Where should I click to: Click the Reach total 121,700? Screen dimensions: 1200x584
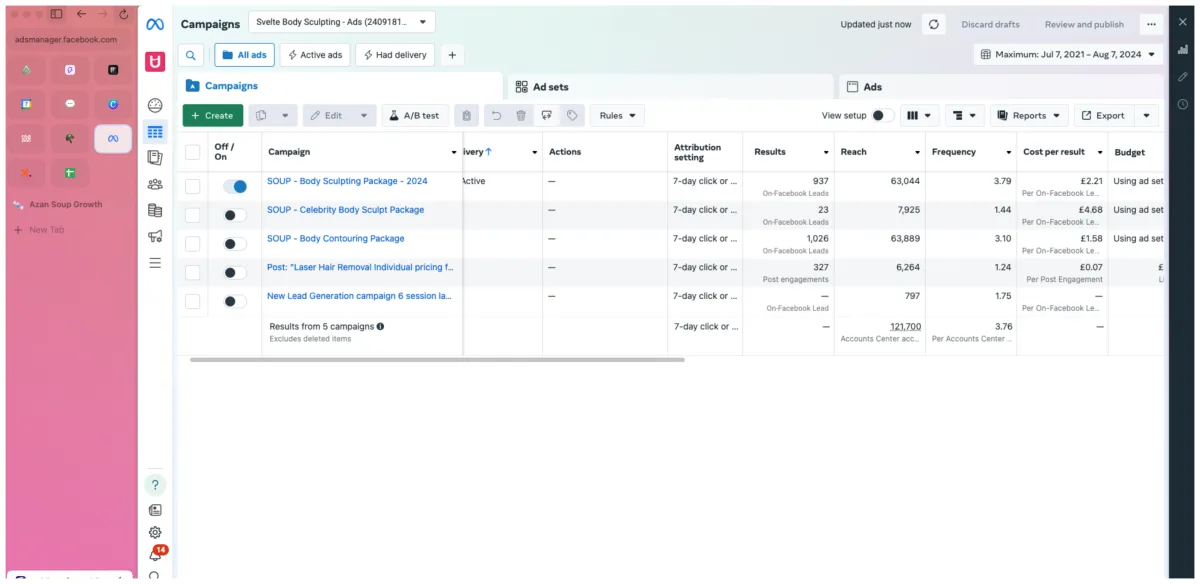tap(906, 327)
